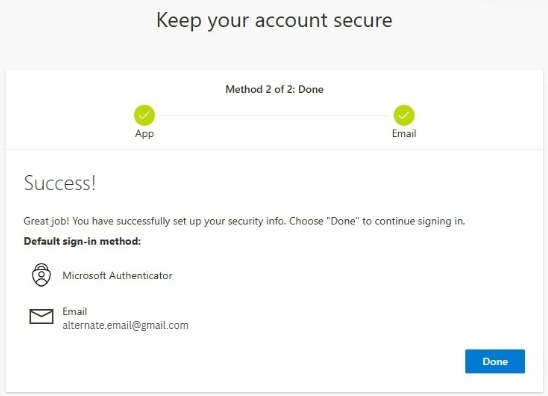Image resolution: width=548 pixels, height=396 pixels.
Task: Click the Keep your account secure heading
Action: pyautogui.click(x=274, y=21)
